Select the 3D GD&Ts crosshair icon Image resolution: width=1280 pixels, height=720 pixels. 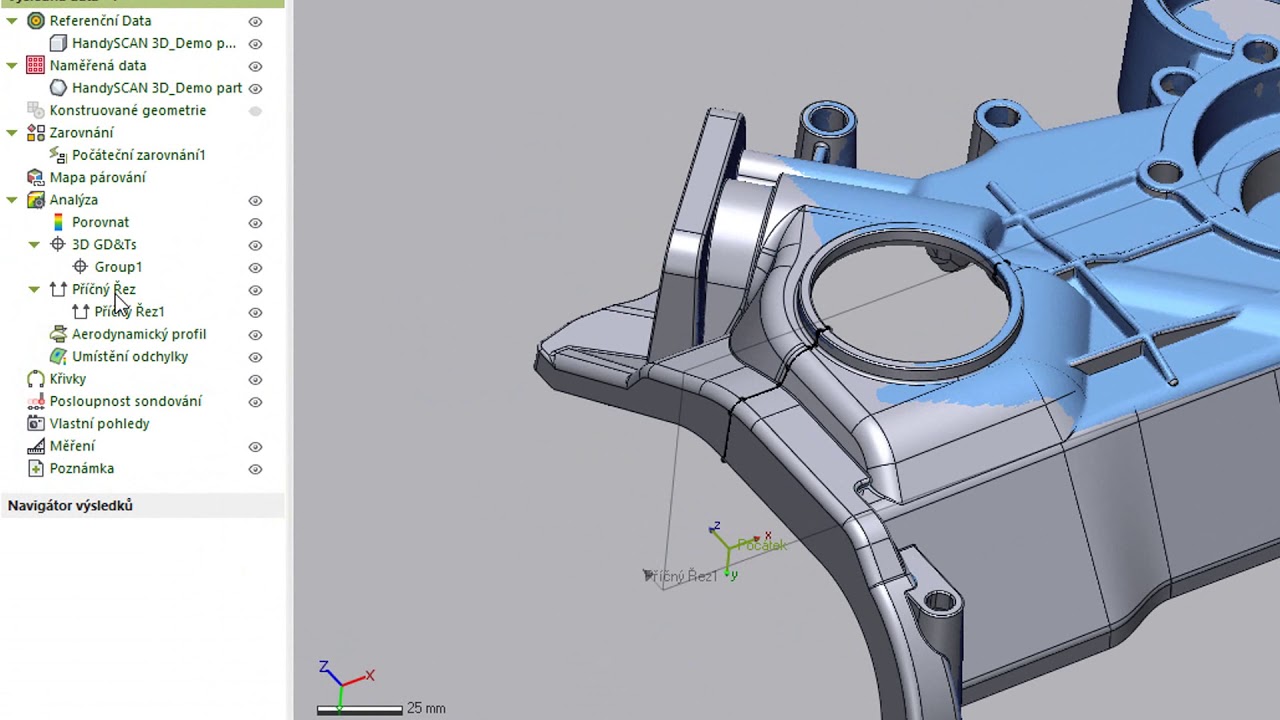(x=58, y=244)
